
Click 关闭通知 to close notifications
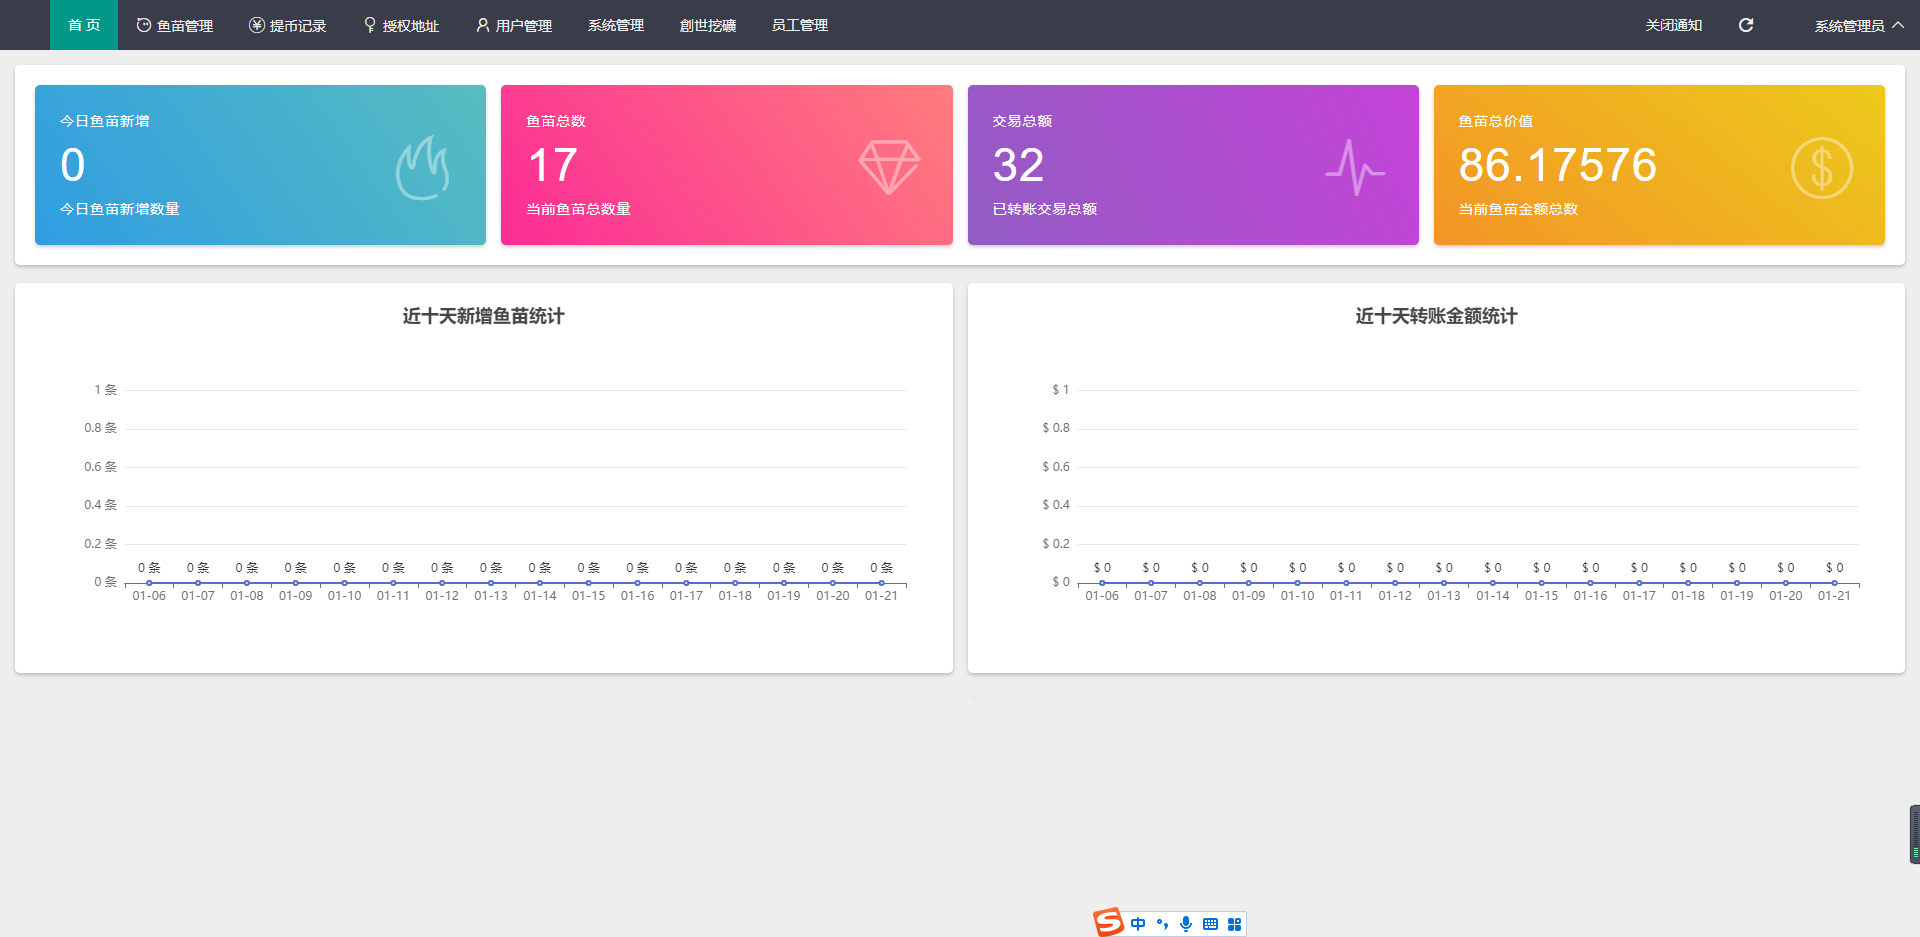[1673, 25]
